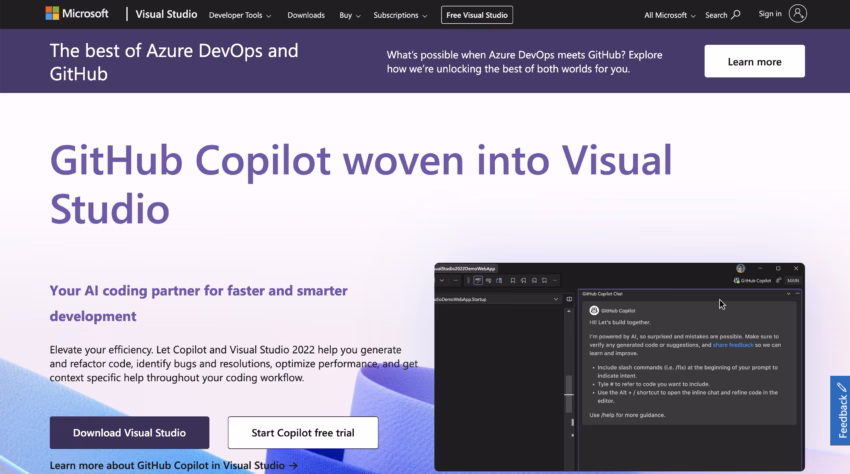Image resolution: width=850 pixels, height=474 pixels.
Task: Click the 'Elevate your efficiency' paragraph
Action: [x=234, y=364]
